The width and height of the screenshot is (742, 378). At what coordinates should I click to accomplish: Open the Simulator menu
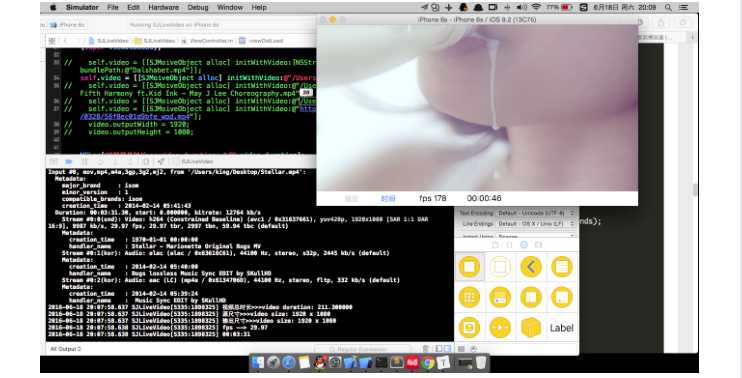pyautogui.click(x=82, y=8)
